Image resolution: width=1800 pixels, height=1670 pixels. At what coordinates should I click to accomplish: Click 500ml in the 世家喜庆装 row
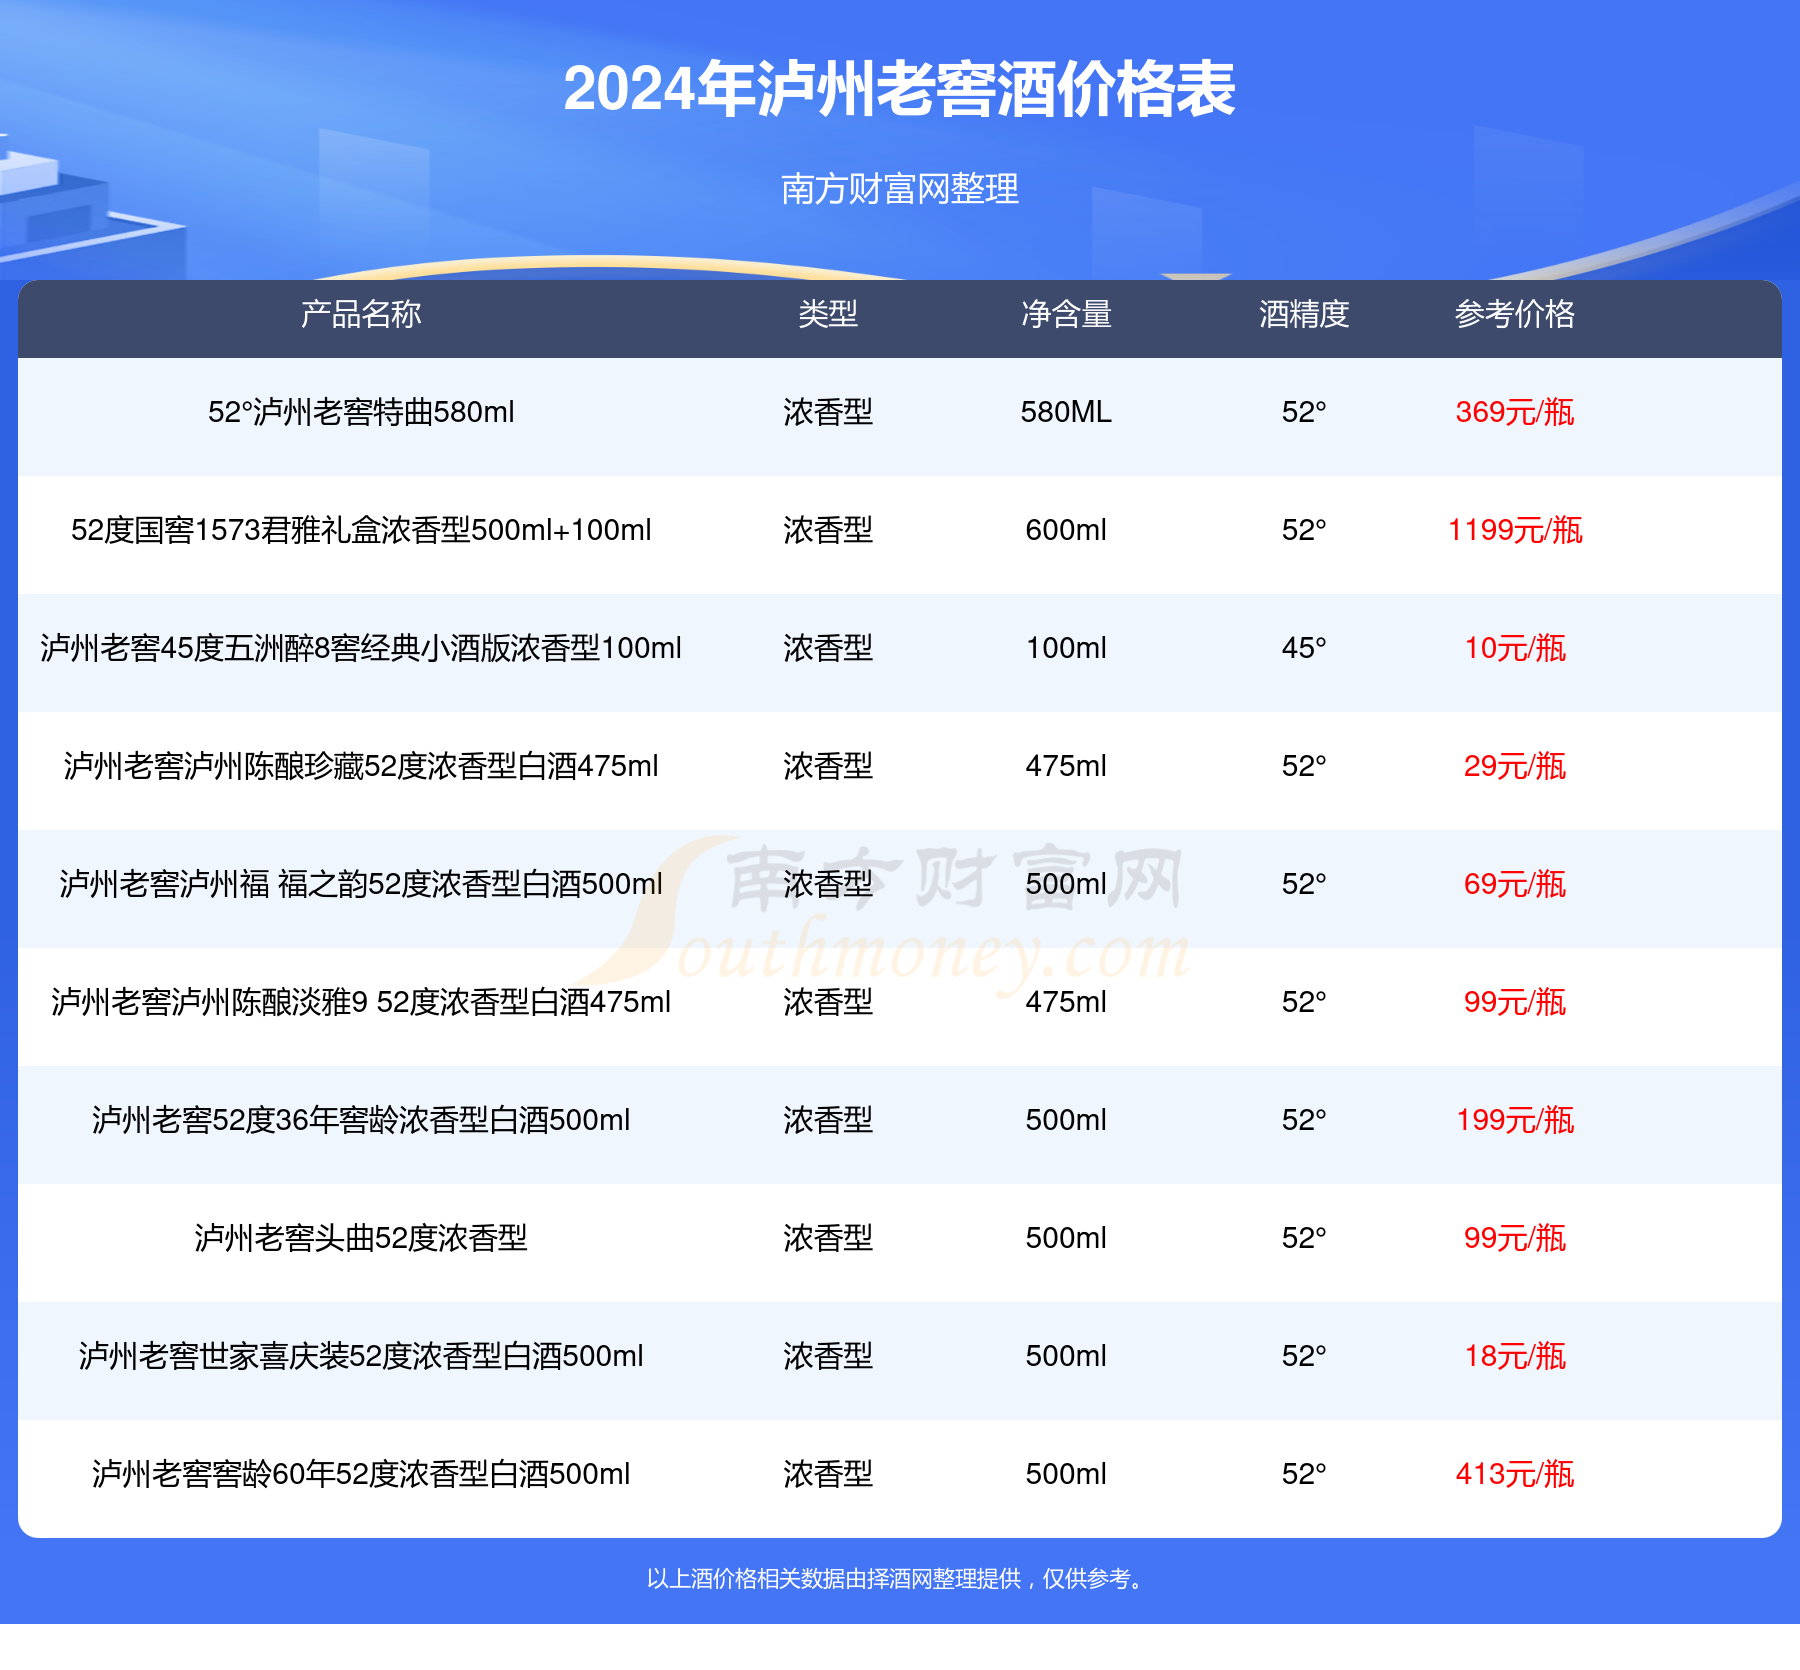[x=1066, y=1356]
